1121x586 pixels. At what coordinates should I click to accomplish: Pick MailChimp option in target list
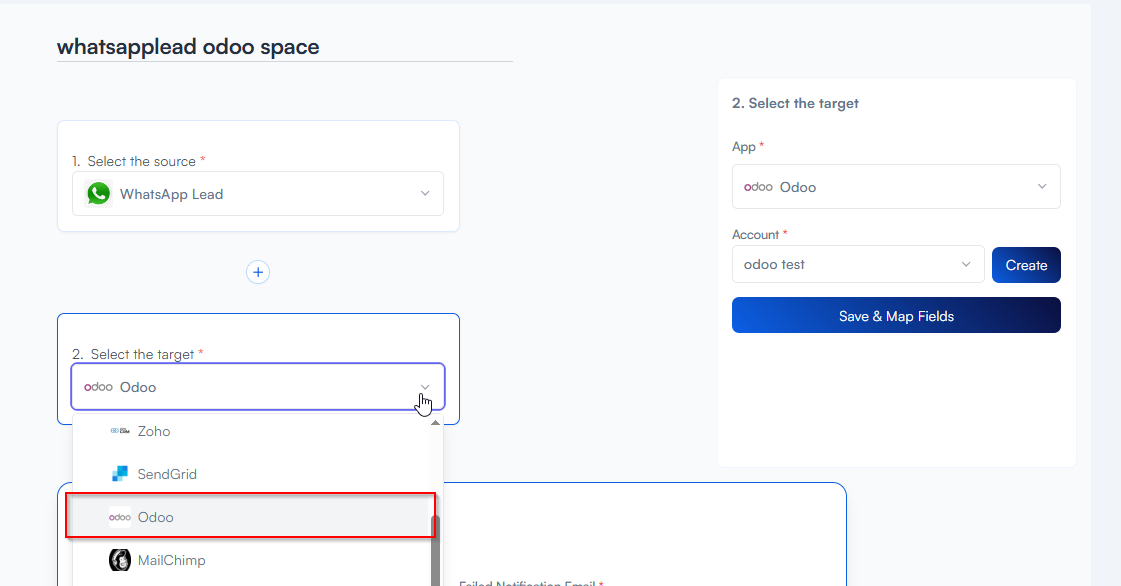click(171, 560)
